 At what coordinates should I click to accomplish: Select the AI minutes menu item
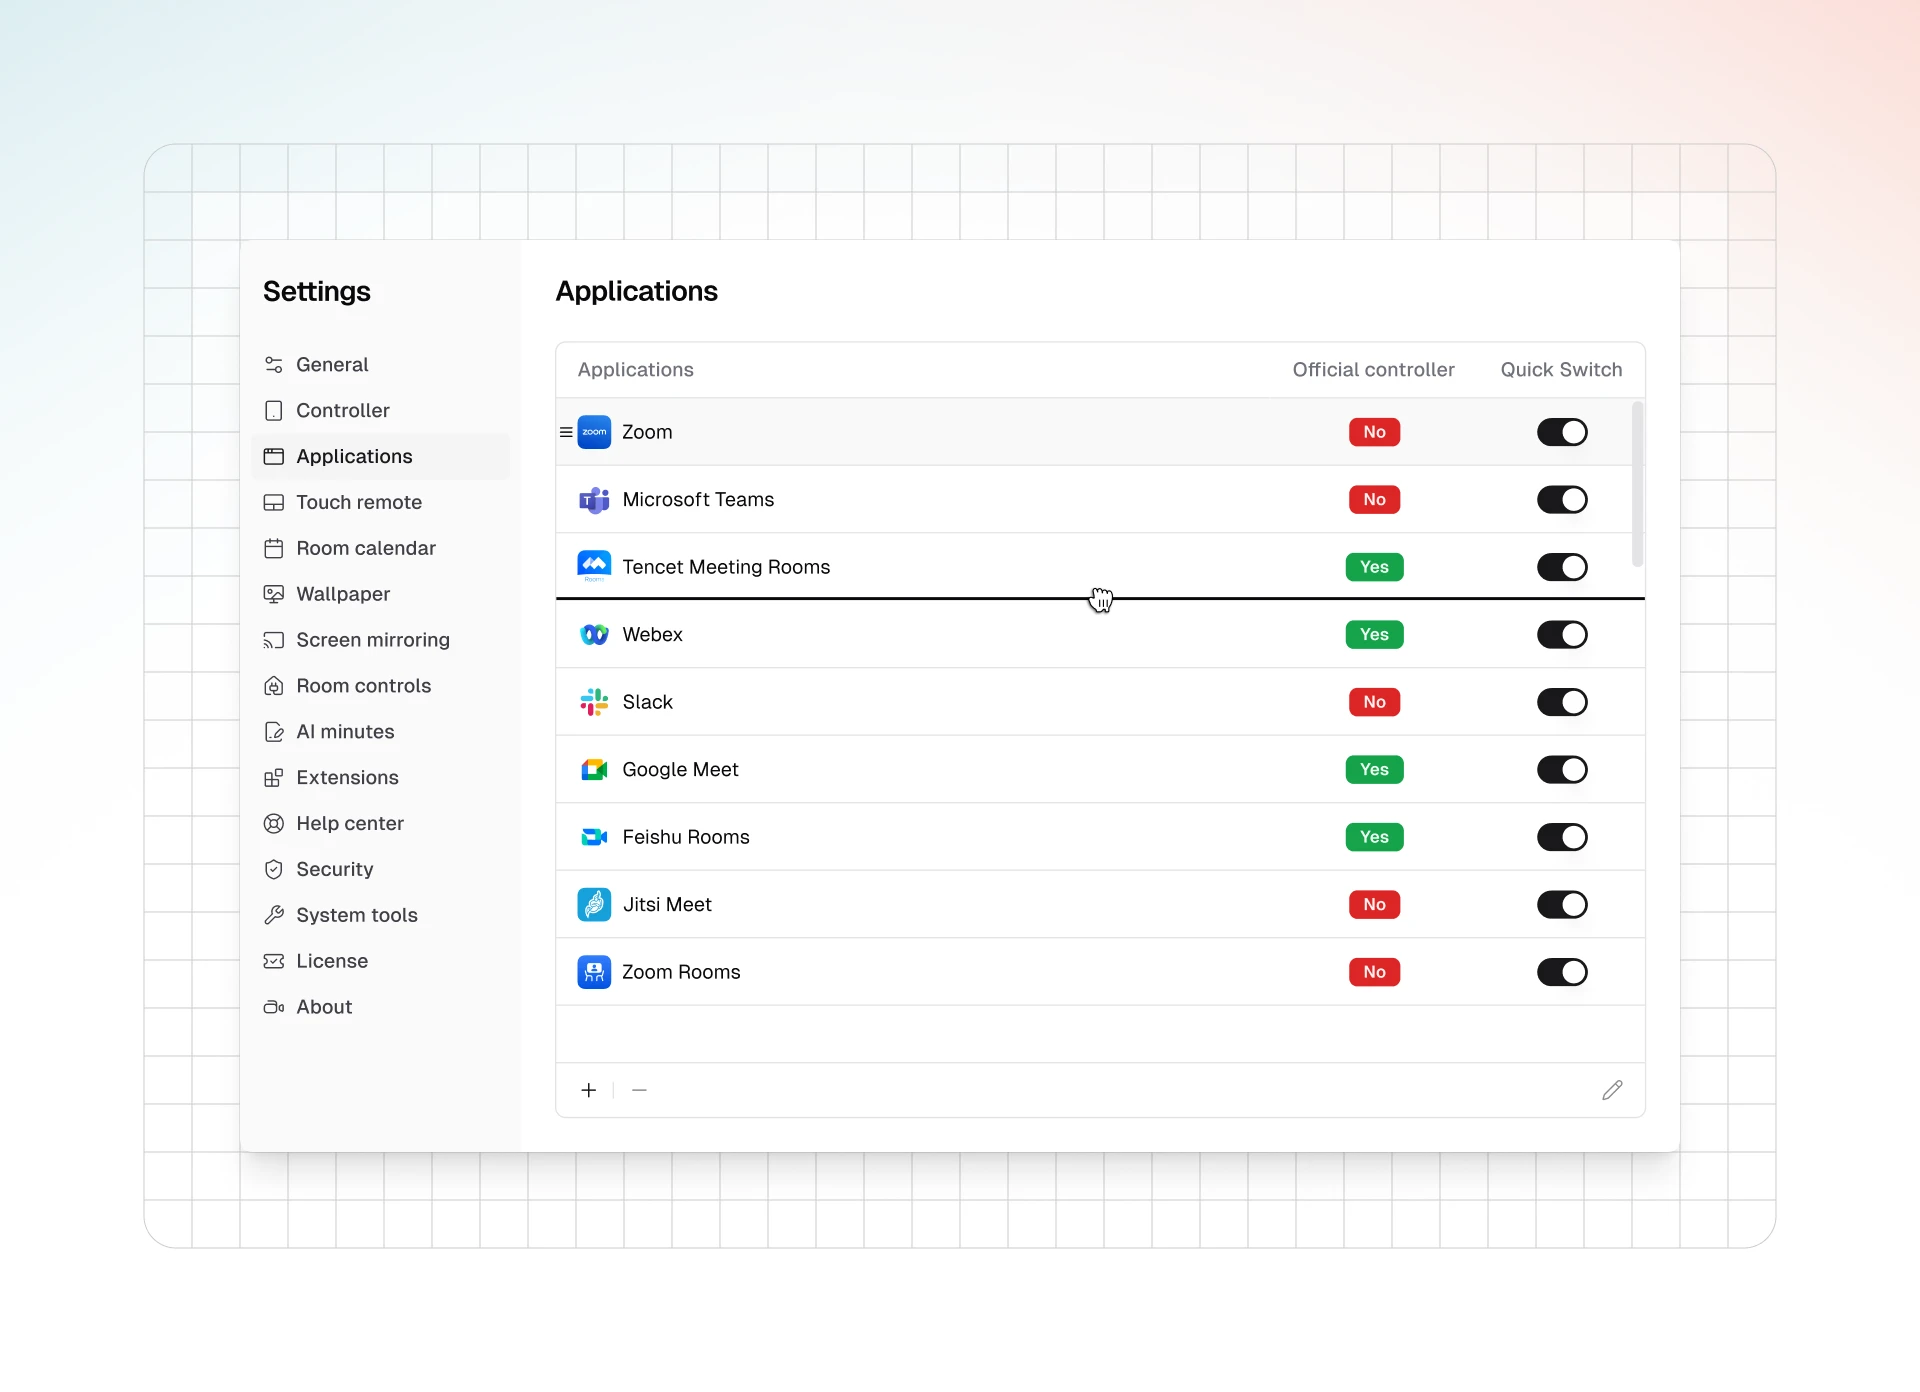pyautogui.click(x=344, y=732)
